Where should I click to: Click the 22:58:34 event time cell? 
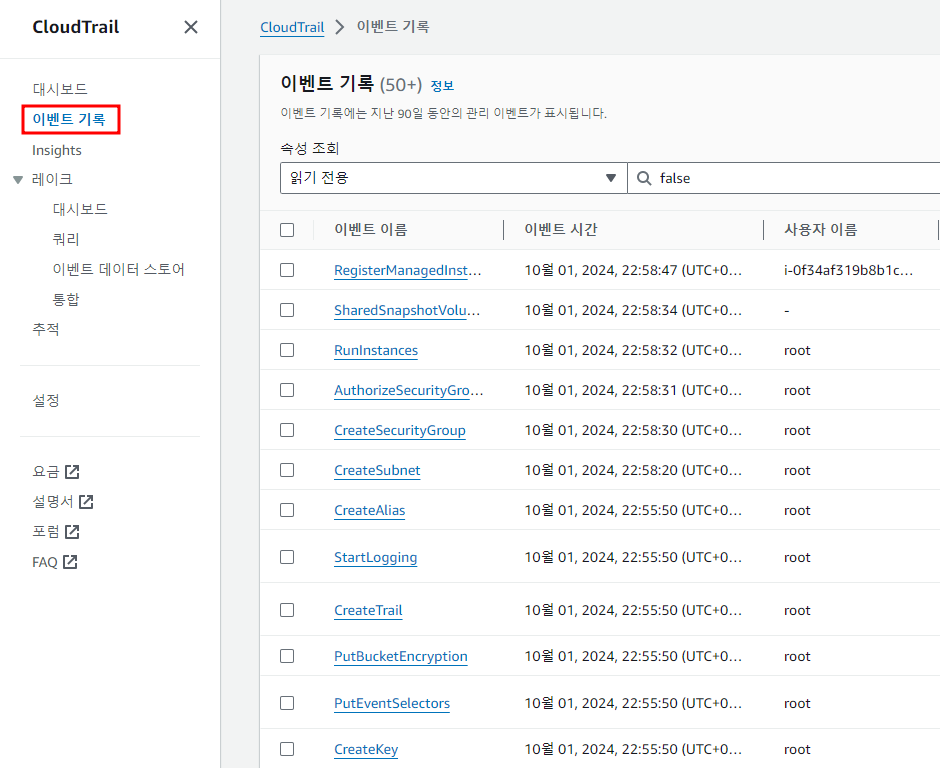[633, 311]
